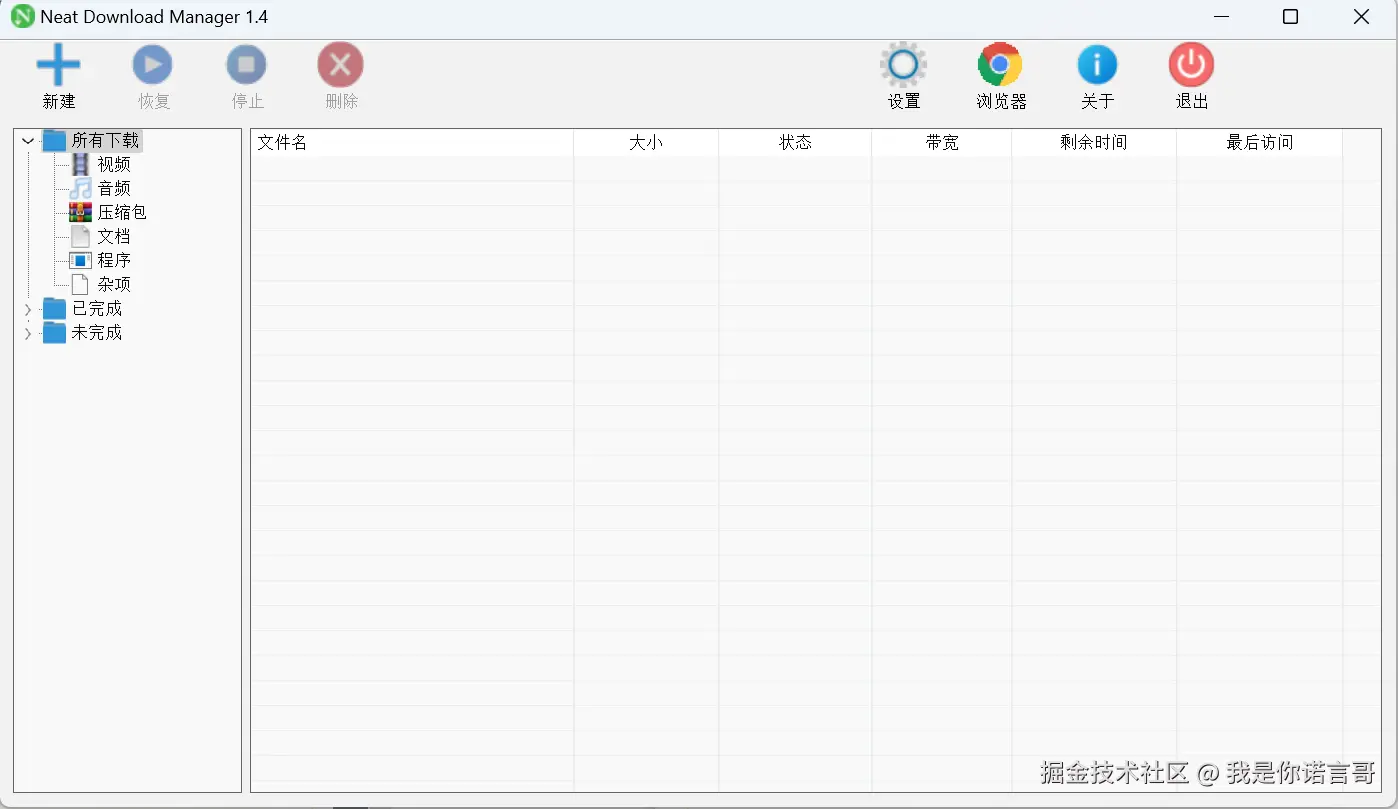The image size is (1398, 809).
Task: Collapse the 所有下载 tree node
Action: tap(28, 141)
